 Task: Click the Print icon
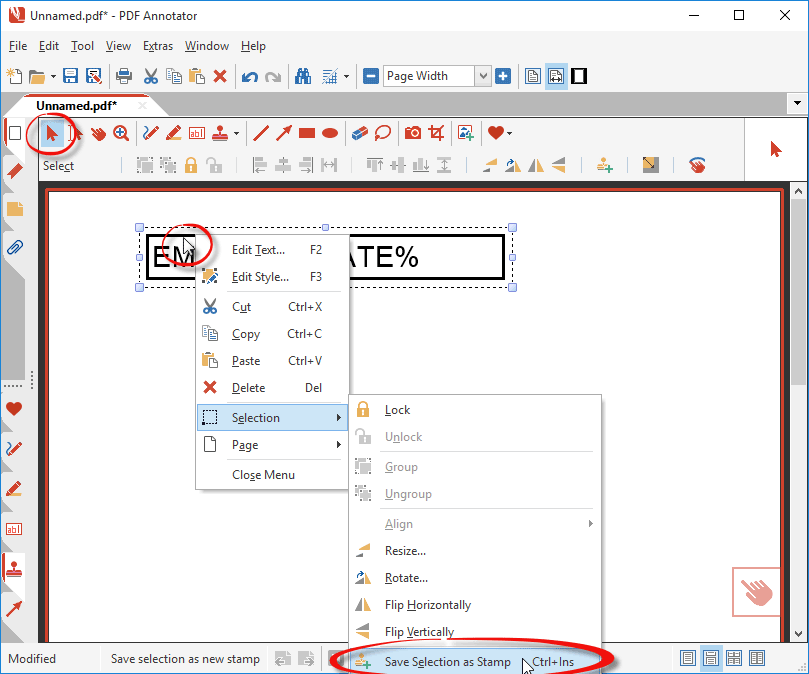point(124,76)
